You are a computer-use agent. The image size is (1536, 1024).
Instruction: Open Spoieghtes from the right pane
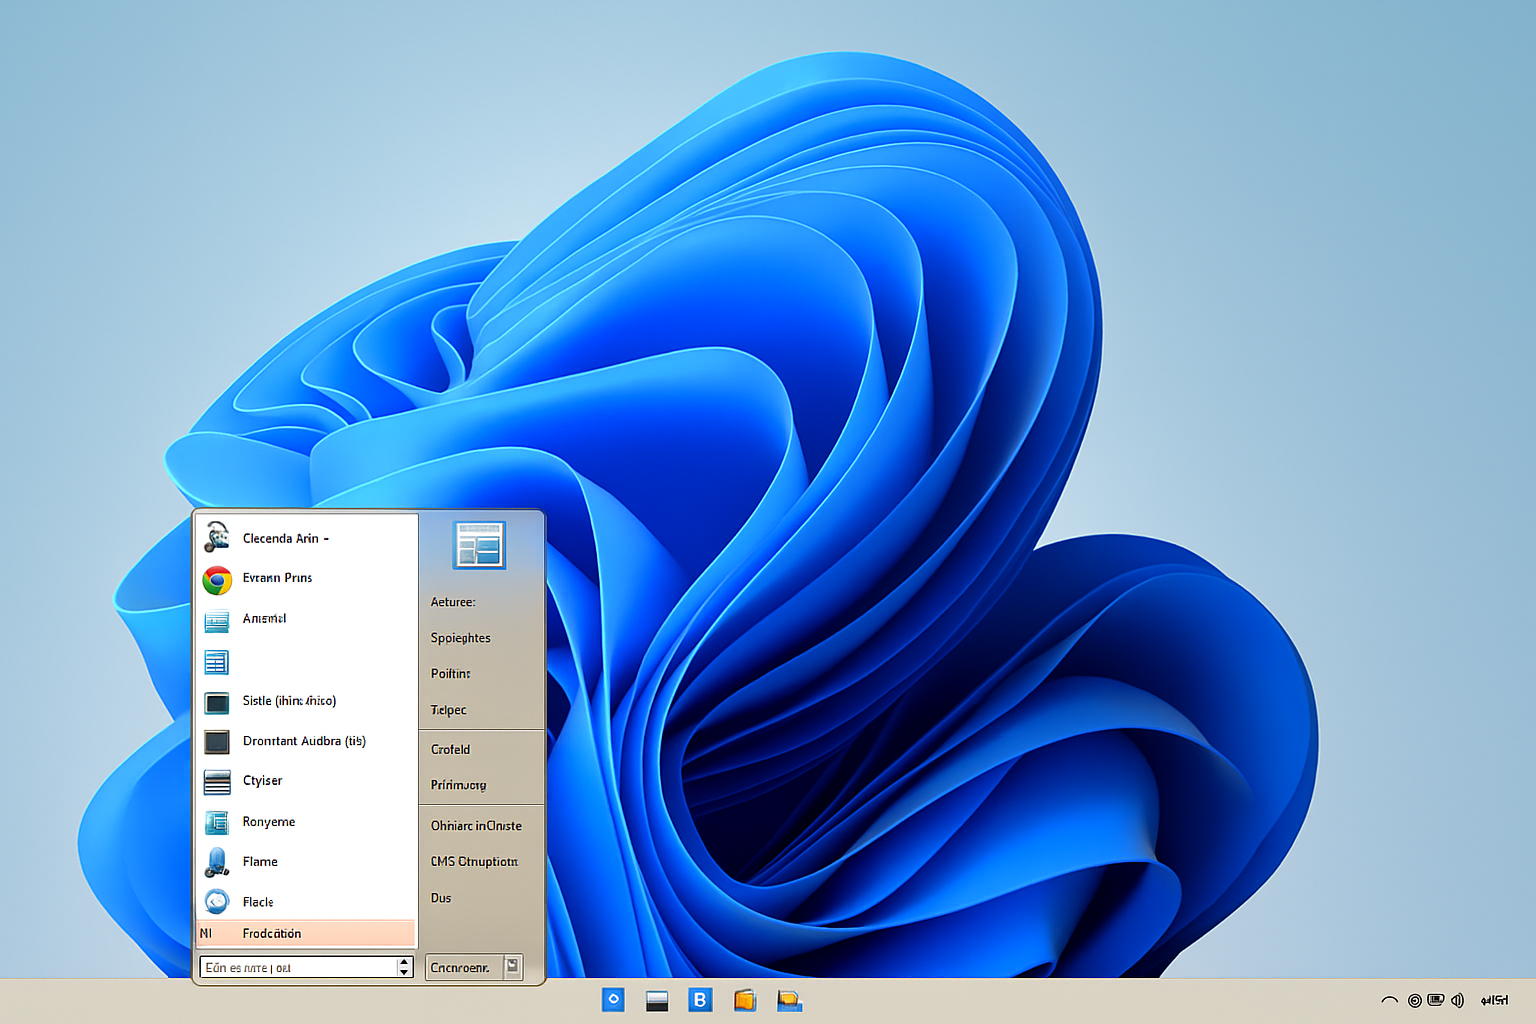[460, 637]
